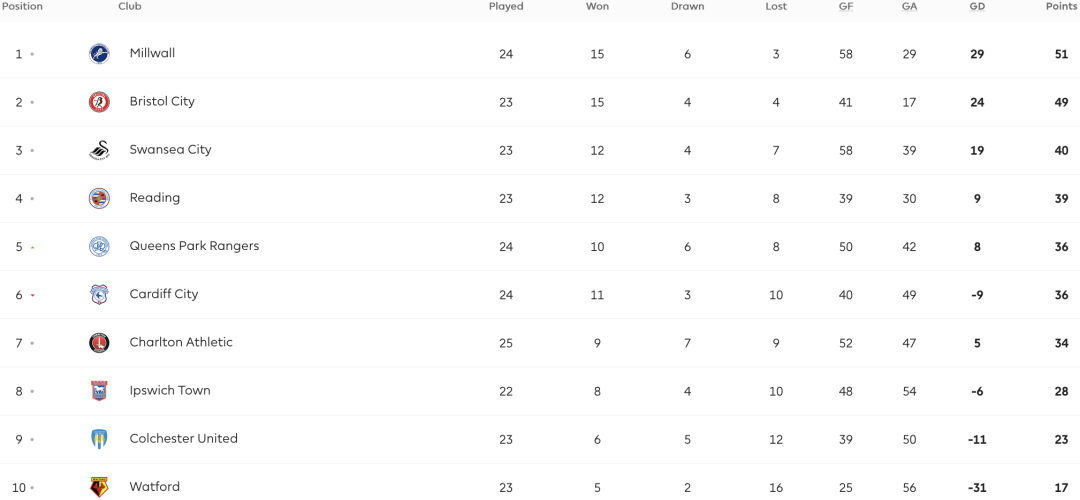Click the Cardiff City bluebird crest

tap(99, 295)
